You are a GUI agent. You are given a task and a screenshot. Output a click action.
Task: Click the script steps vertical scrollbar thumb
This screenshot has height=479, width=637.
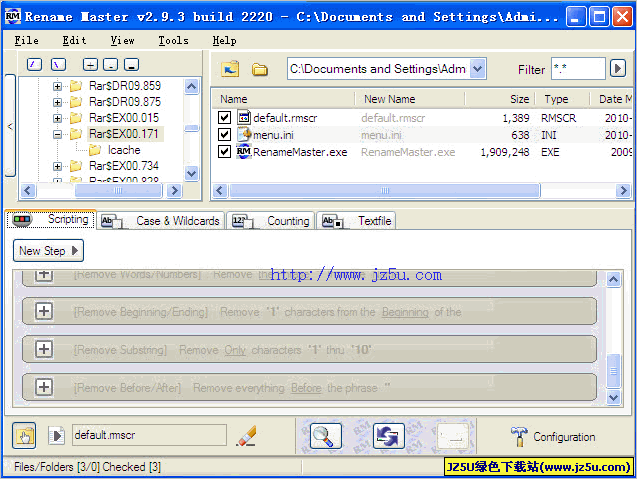click(x=613, y=371)
